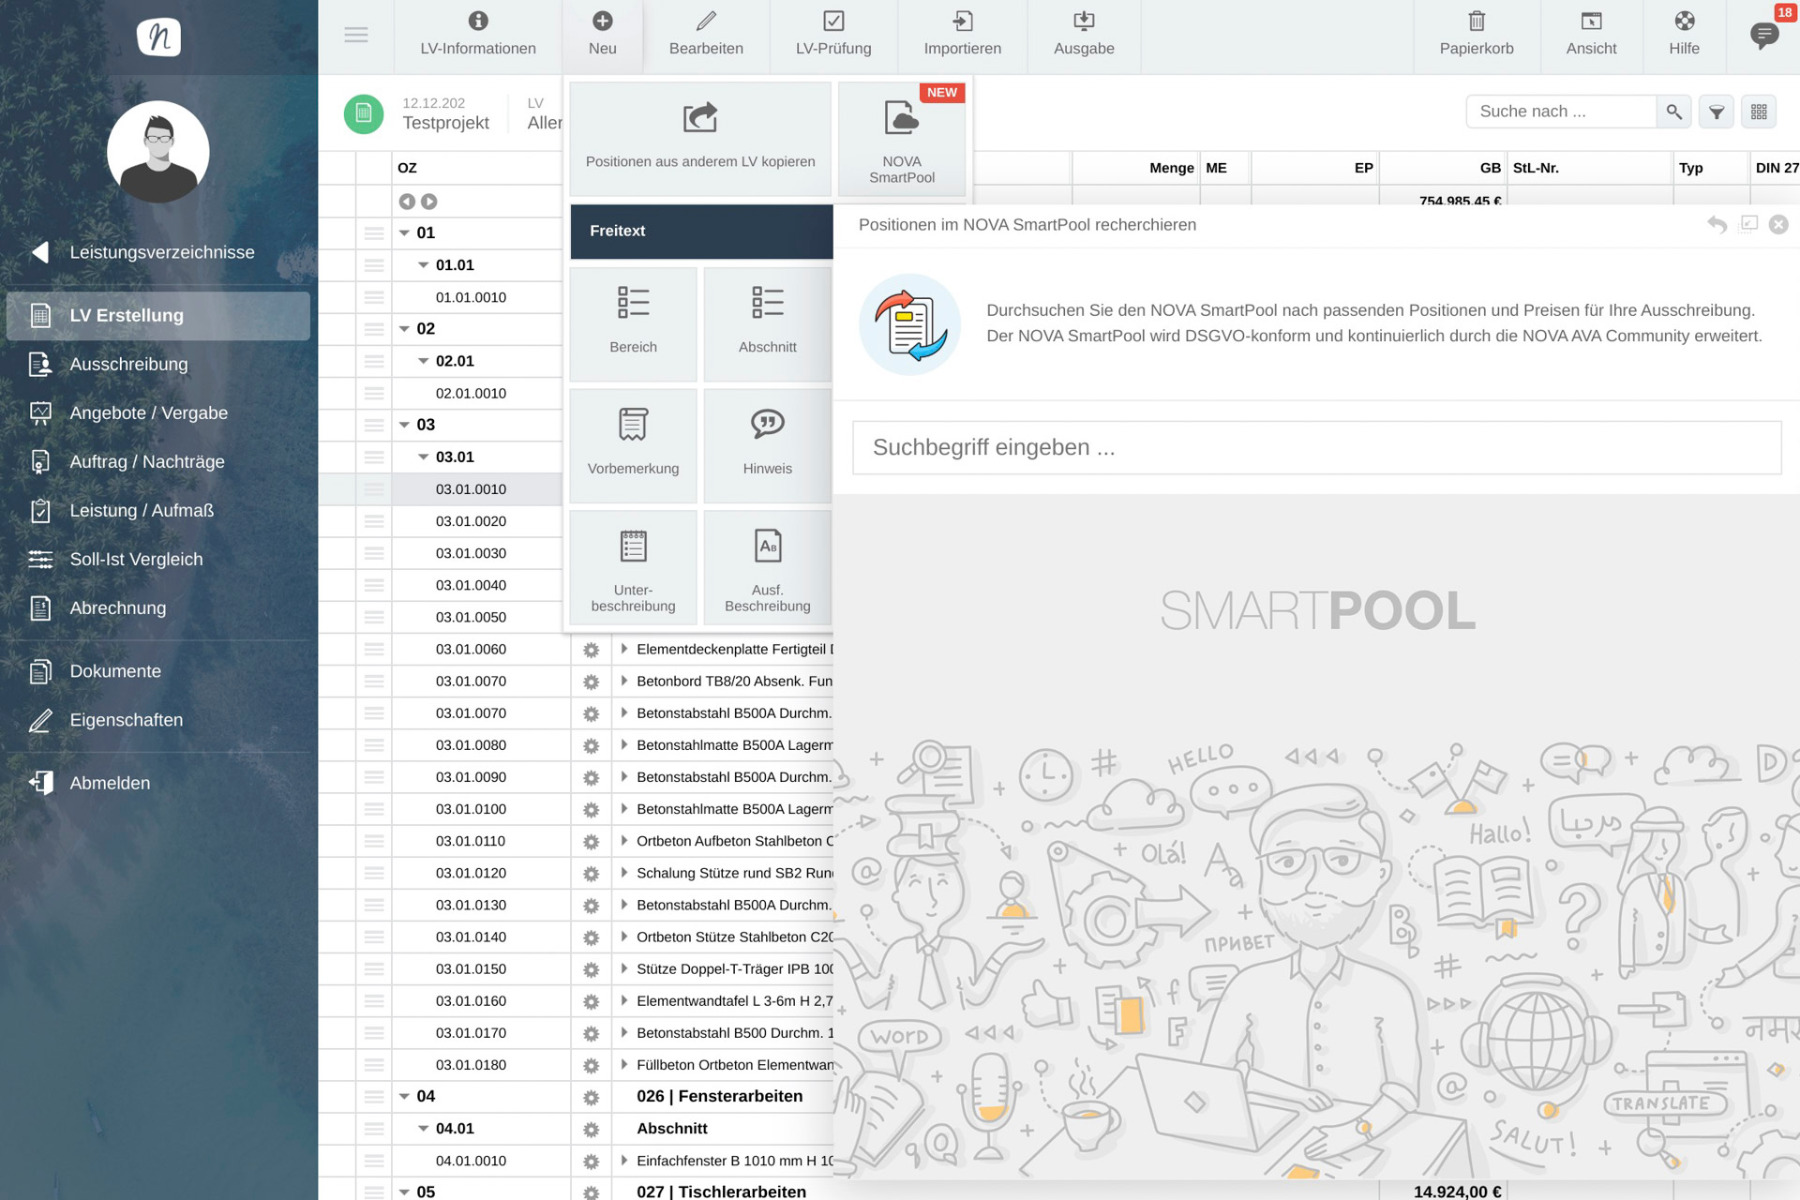Open the Vorbemerkung creation tool
The width and height of the screenshot is (1800, 1200).
[633, 445]
